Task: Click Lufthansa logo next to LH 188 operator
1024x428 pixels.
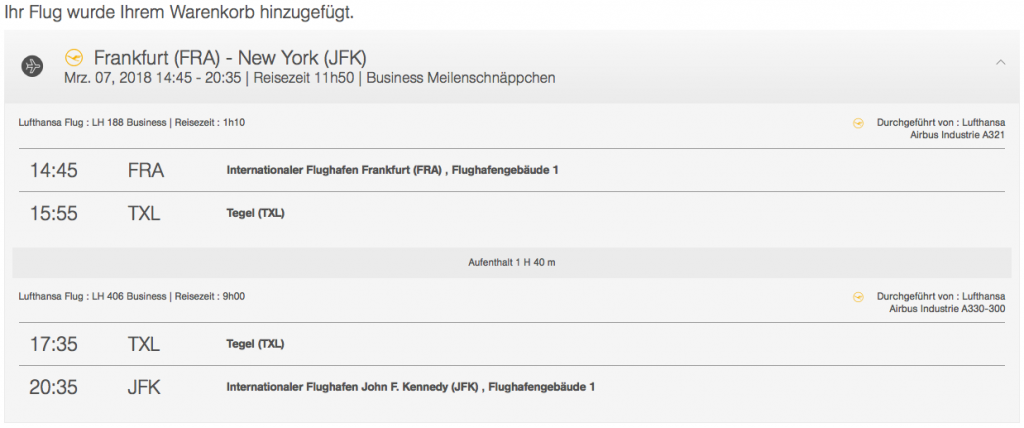Action: [x=858, y=122]
